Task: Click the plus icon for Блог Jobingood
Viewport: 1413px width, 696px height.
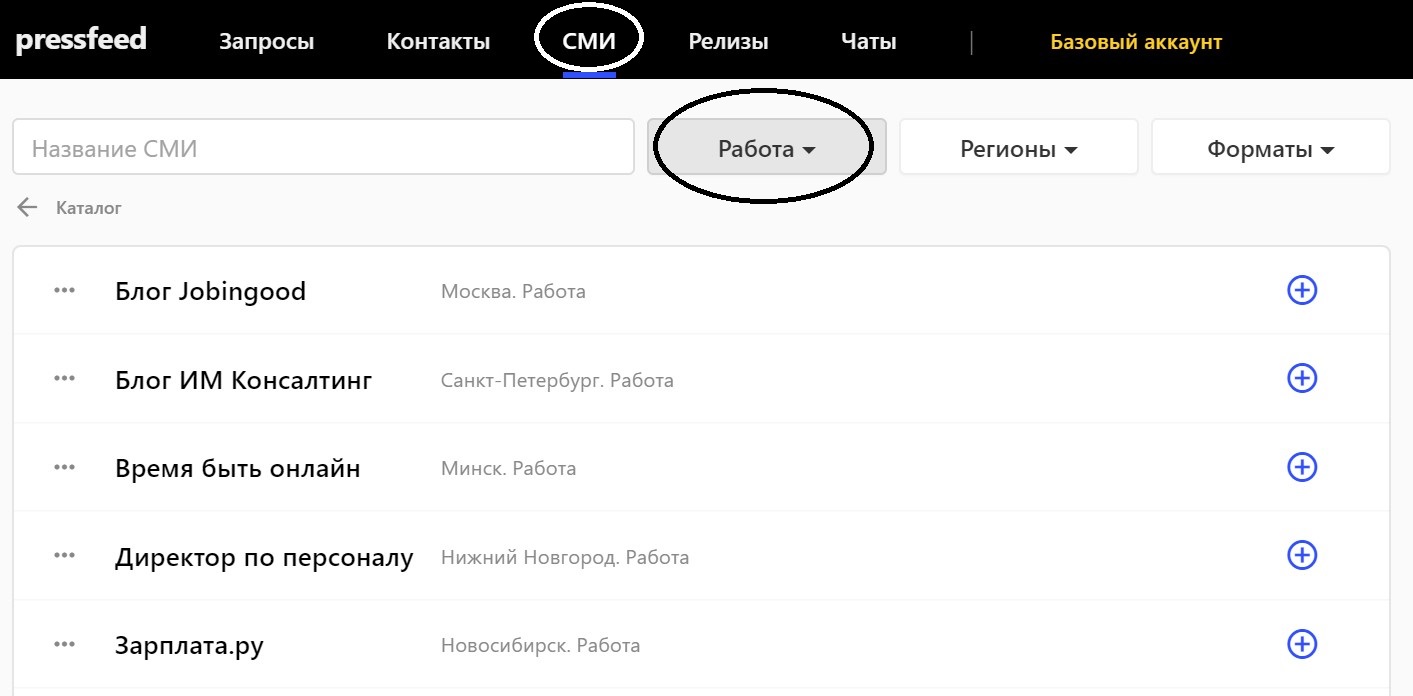Action: [x=1301, y=290]
